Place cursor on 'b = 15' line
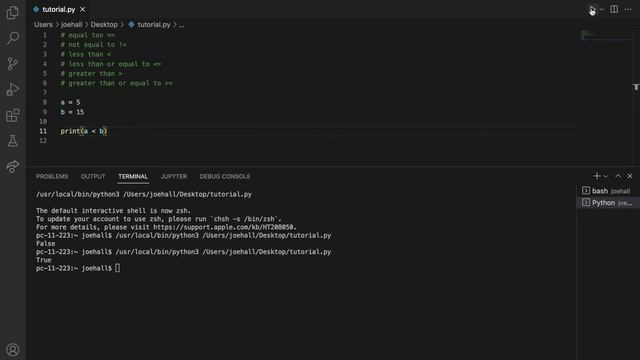The height and width of the screenshot is (360, 640). pyautogui.click(x=72, y=112)
